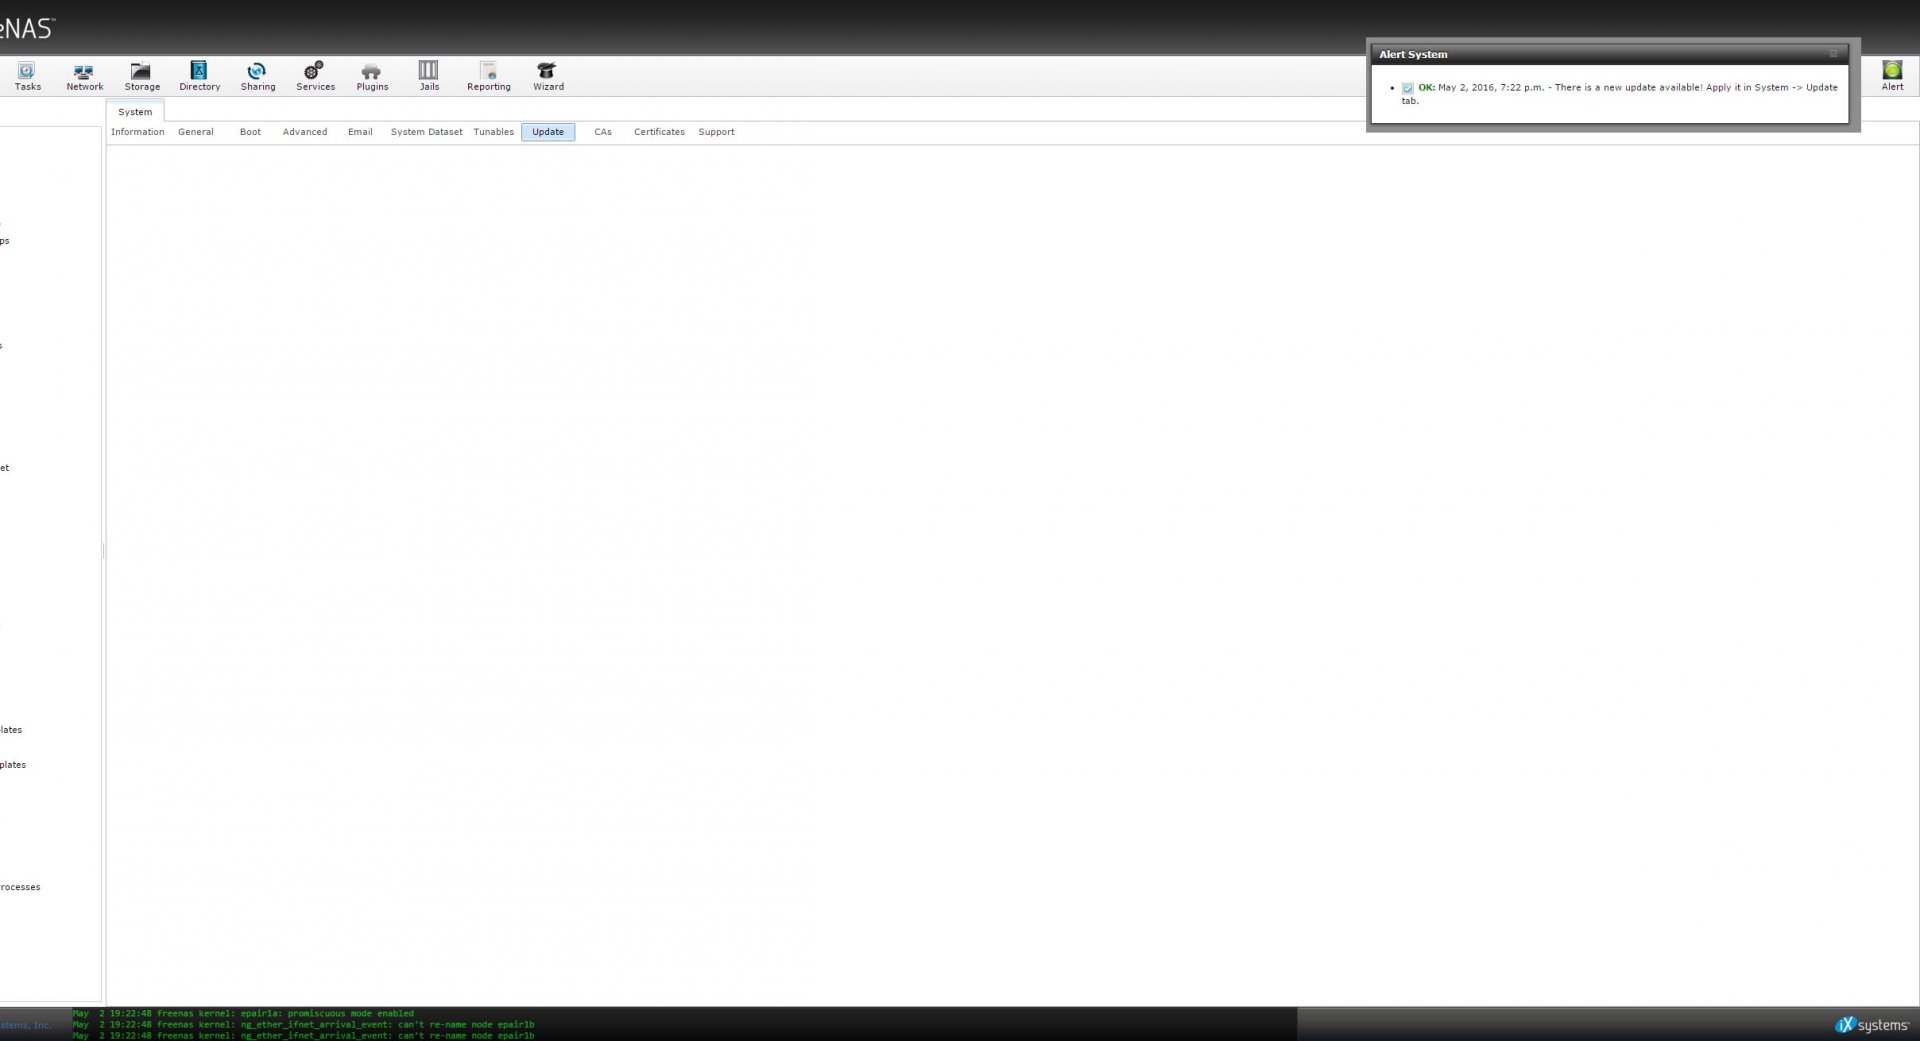Close the Alert System dialog
This screenshot has width=1920, height=1041.
pos(1833,54)
